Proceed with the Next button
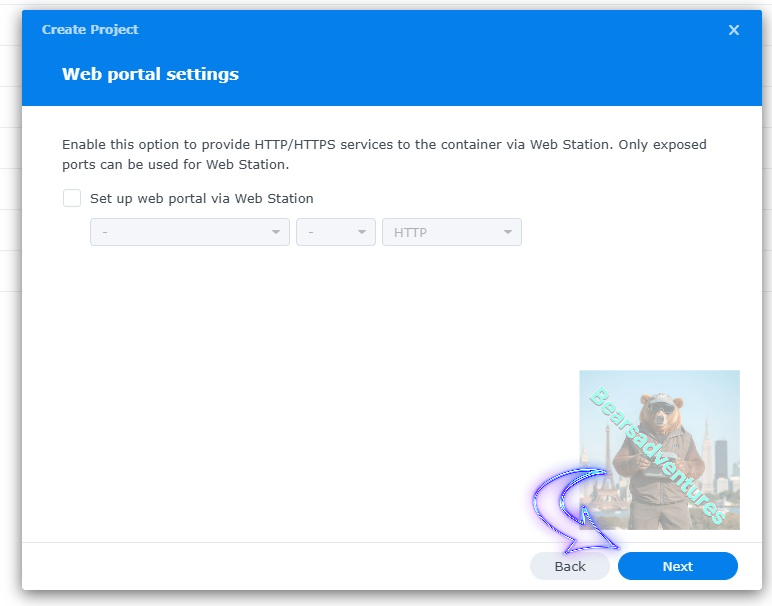This screenshot has height=606, width=772. 677,566
